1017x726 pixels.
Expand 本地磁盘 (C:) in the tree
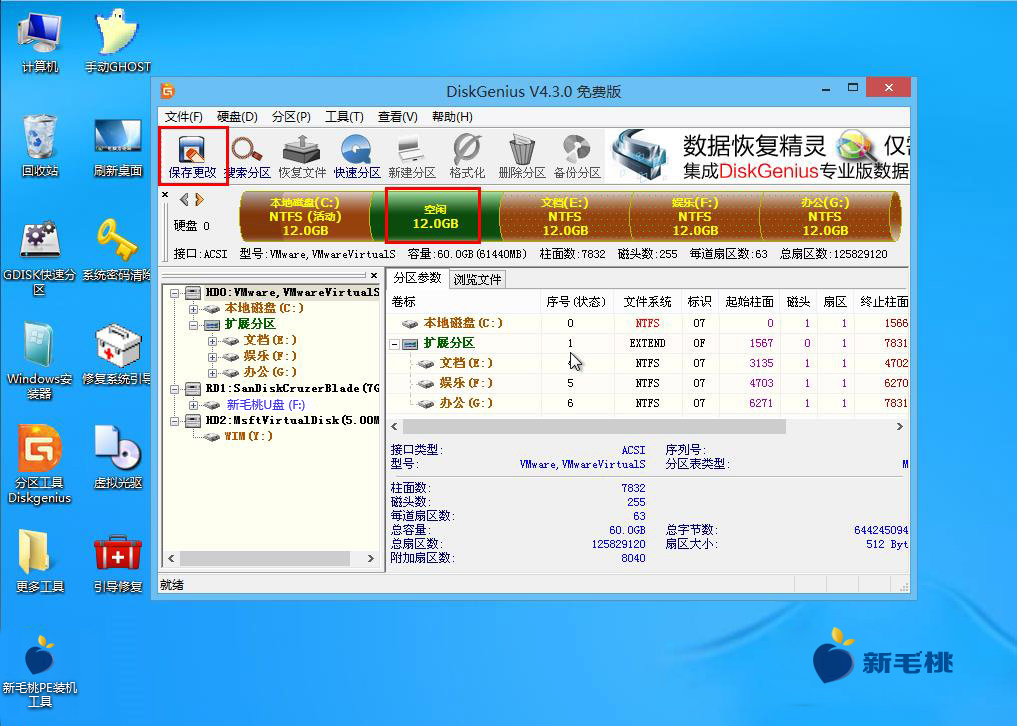tap(193, 309)
